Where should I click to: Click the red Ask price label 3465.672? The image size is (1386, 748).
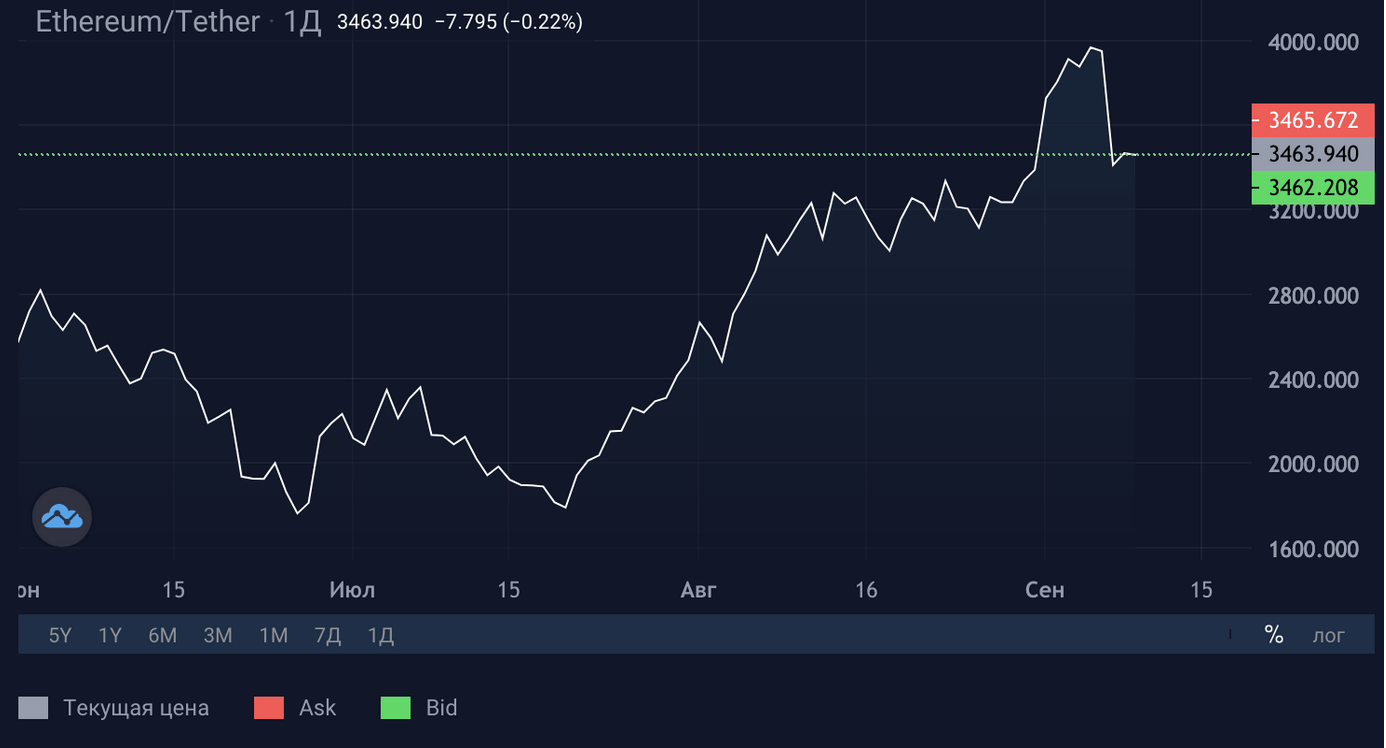pos(1313,121)
